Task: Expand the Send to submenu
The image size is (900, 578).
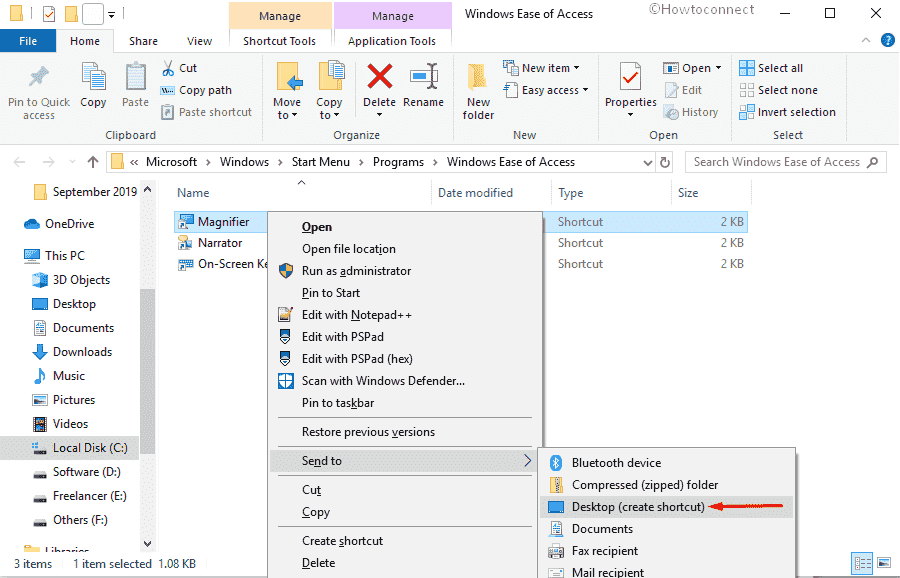Action: click(x=403, y=461)
